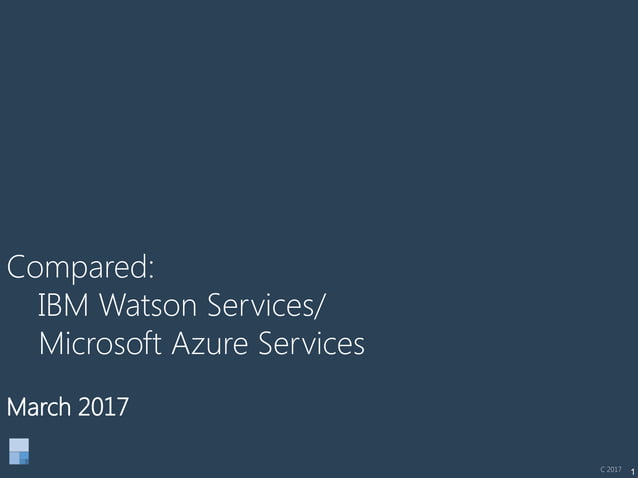The image size is (638, 478).
Task: Select the word Compared: in title
Action: pos(80,268)
